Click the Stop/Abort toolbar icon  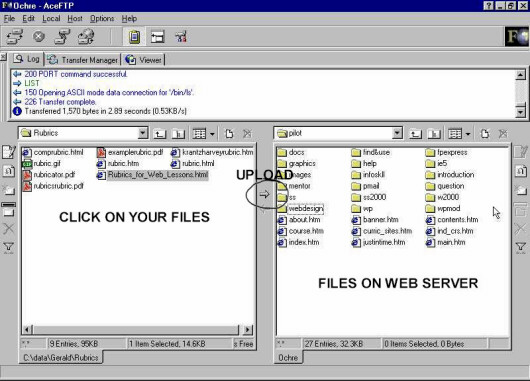click(x=39, y=37)
